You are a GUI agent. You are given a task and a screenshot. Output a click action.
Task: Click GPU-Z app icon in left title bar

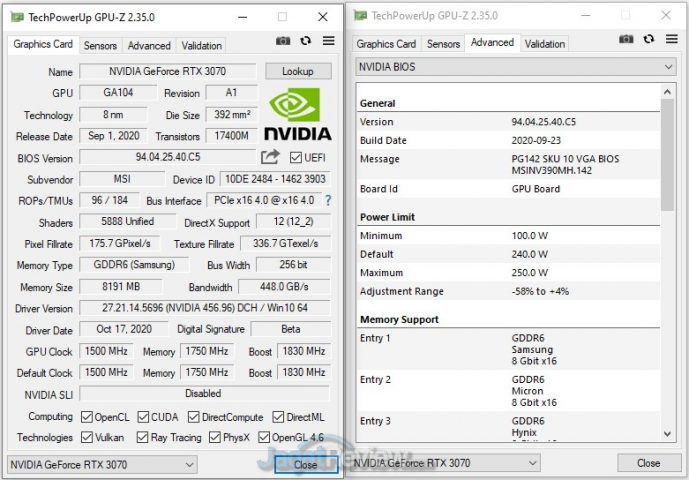tap(17, 17)
